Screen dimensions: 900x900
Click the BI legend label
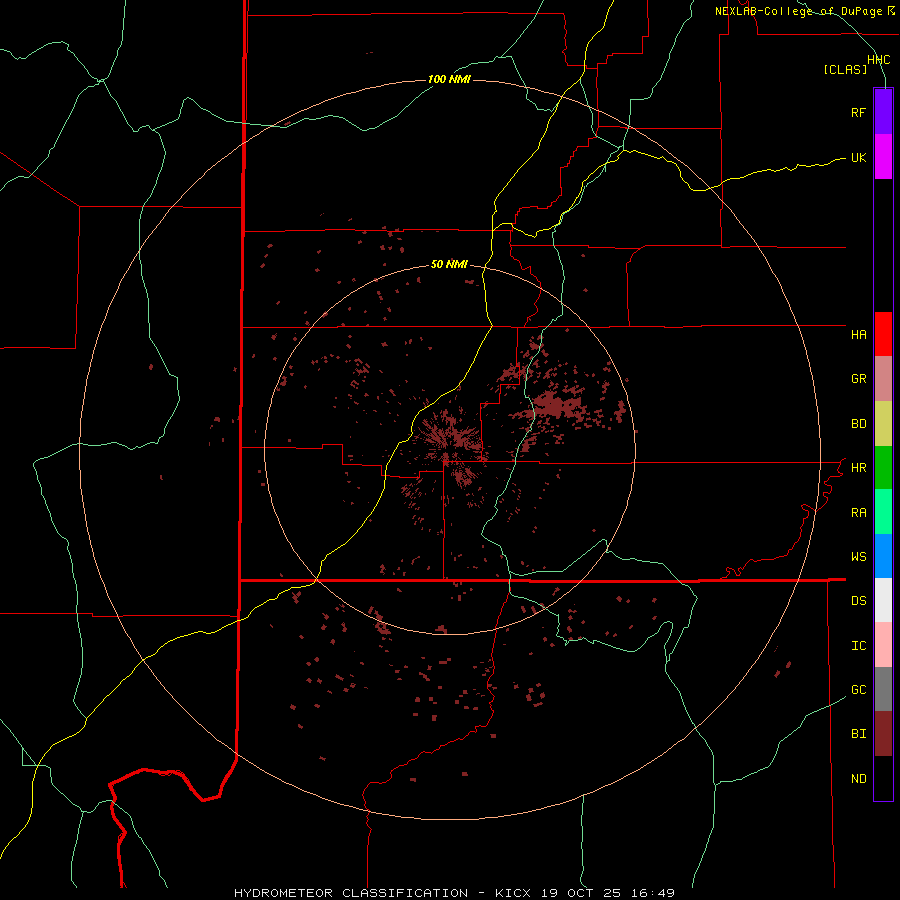pyautogui.click(x=858, y=734)
